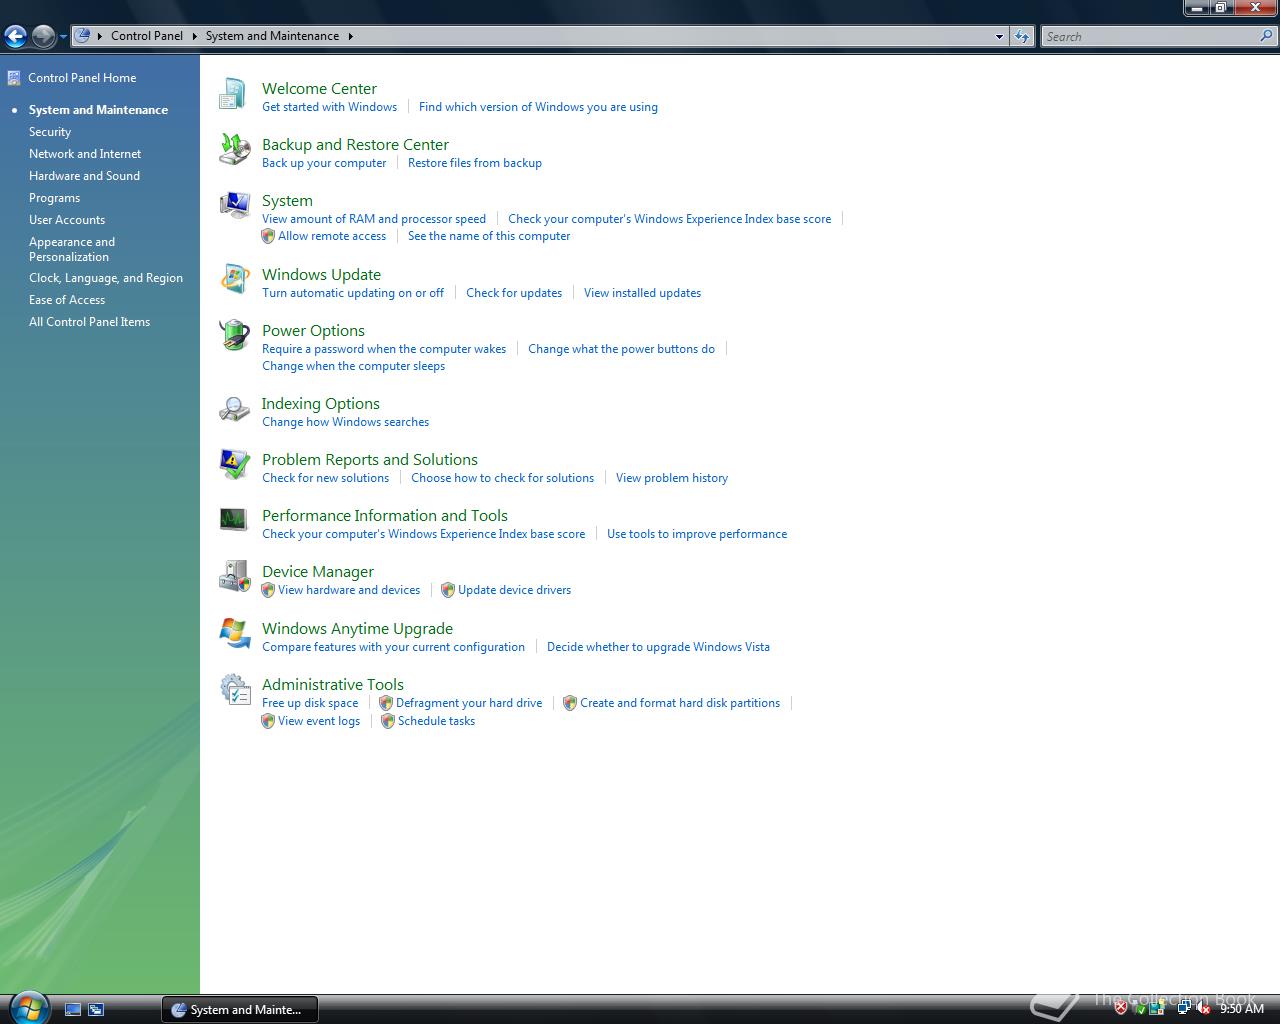This screenshot has height=1024, width=1280.
Task: Click inside the Search input field
Action: (1150, 36)
